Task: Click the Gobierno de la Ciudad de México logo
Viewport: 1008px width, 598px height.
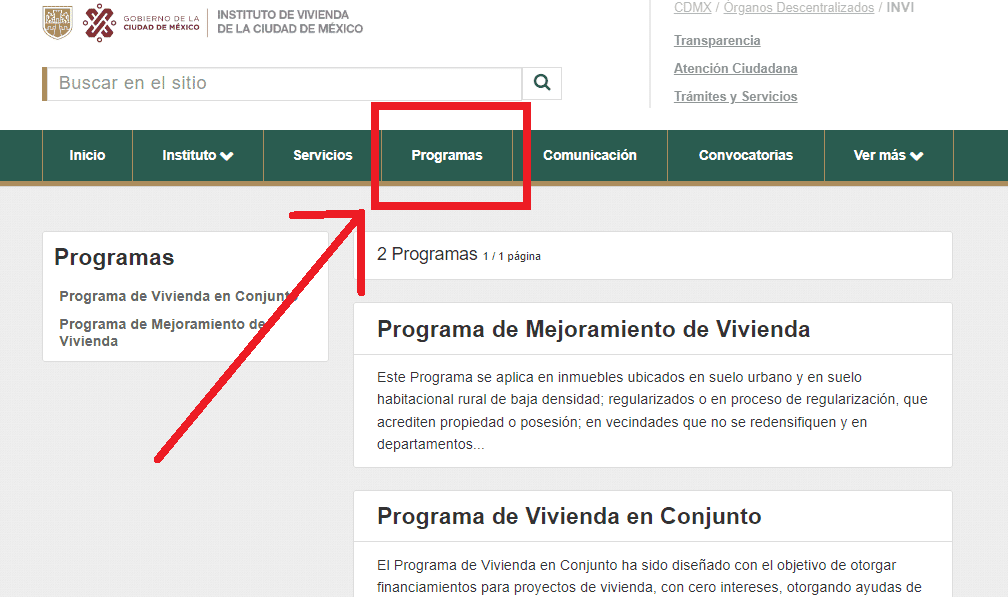Action: [140, 22]
